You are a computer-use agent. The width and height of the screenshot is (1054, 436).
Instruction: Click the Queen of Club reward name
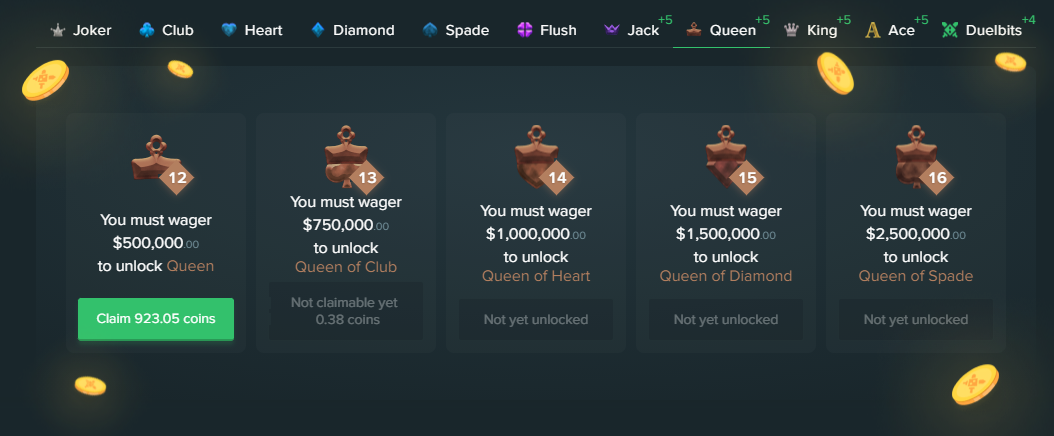pyautogui.click(x=346, y=267)
